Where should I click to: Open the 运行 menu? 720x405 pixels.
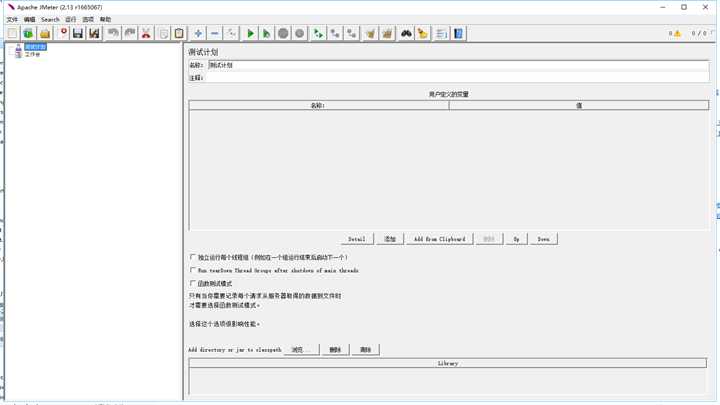click(70, 19)
